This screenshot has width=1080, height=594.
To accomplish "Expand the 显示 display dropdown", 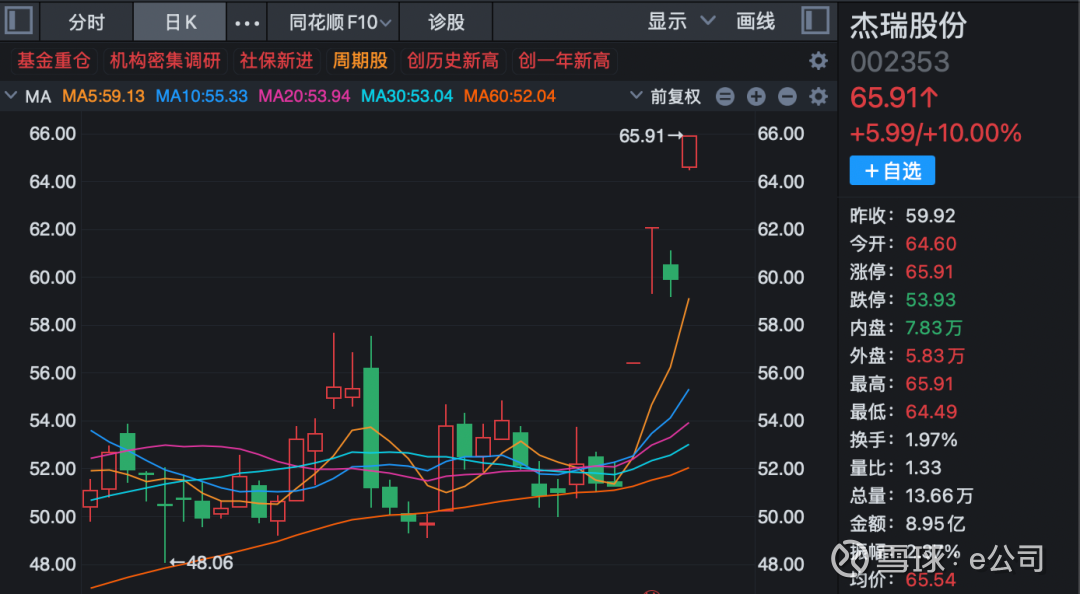I will coord(681,21).
